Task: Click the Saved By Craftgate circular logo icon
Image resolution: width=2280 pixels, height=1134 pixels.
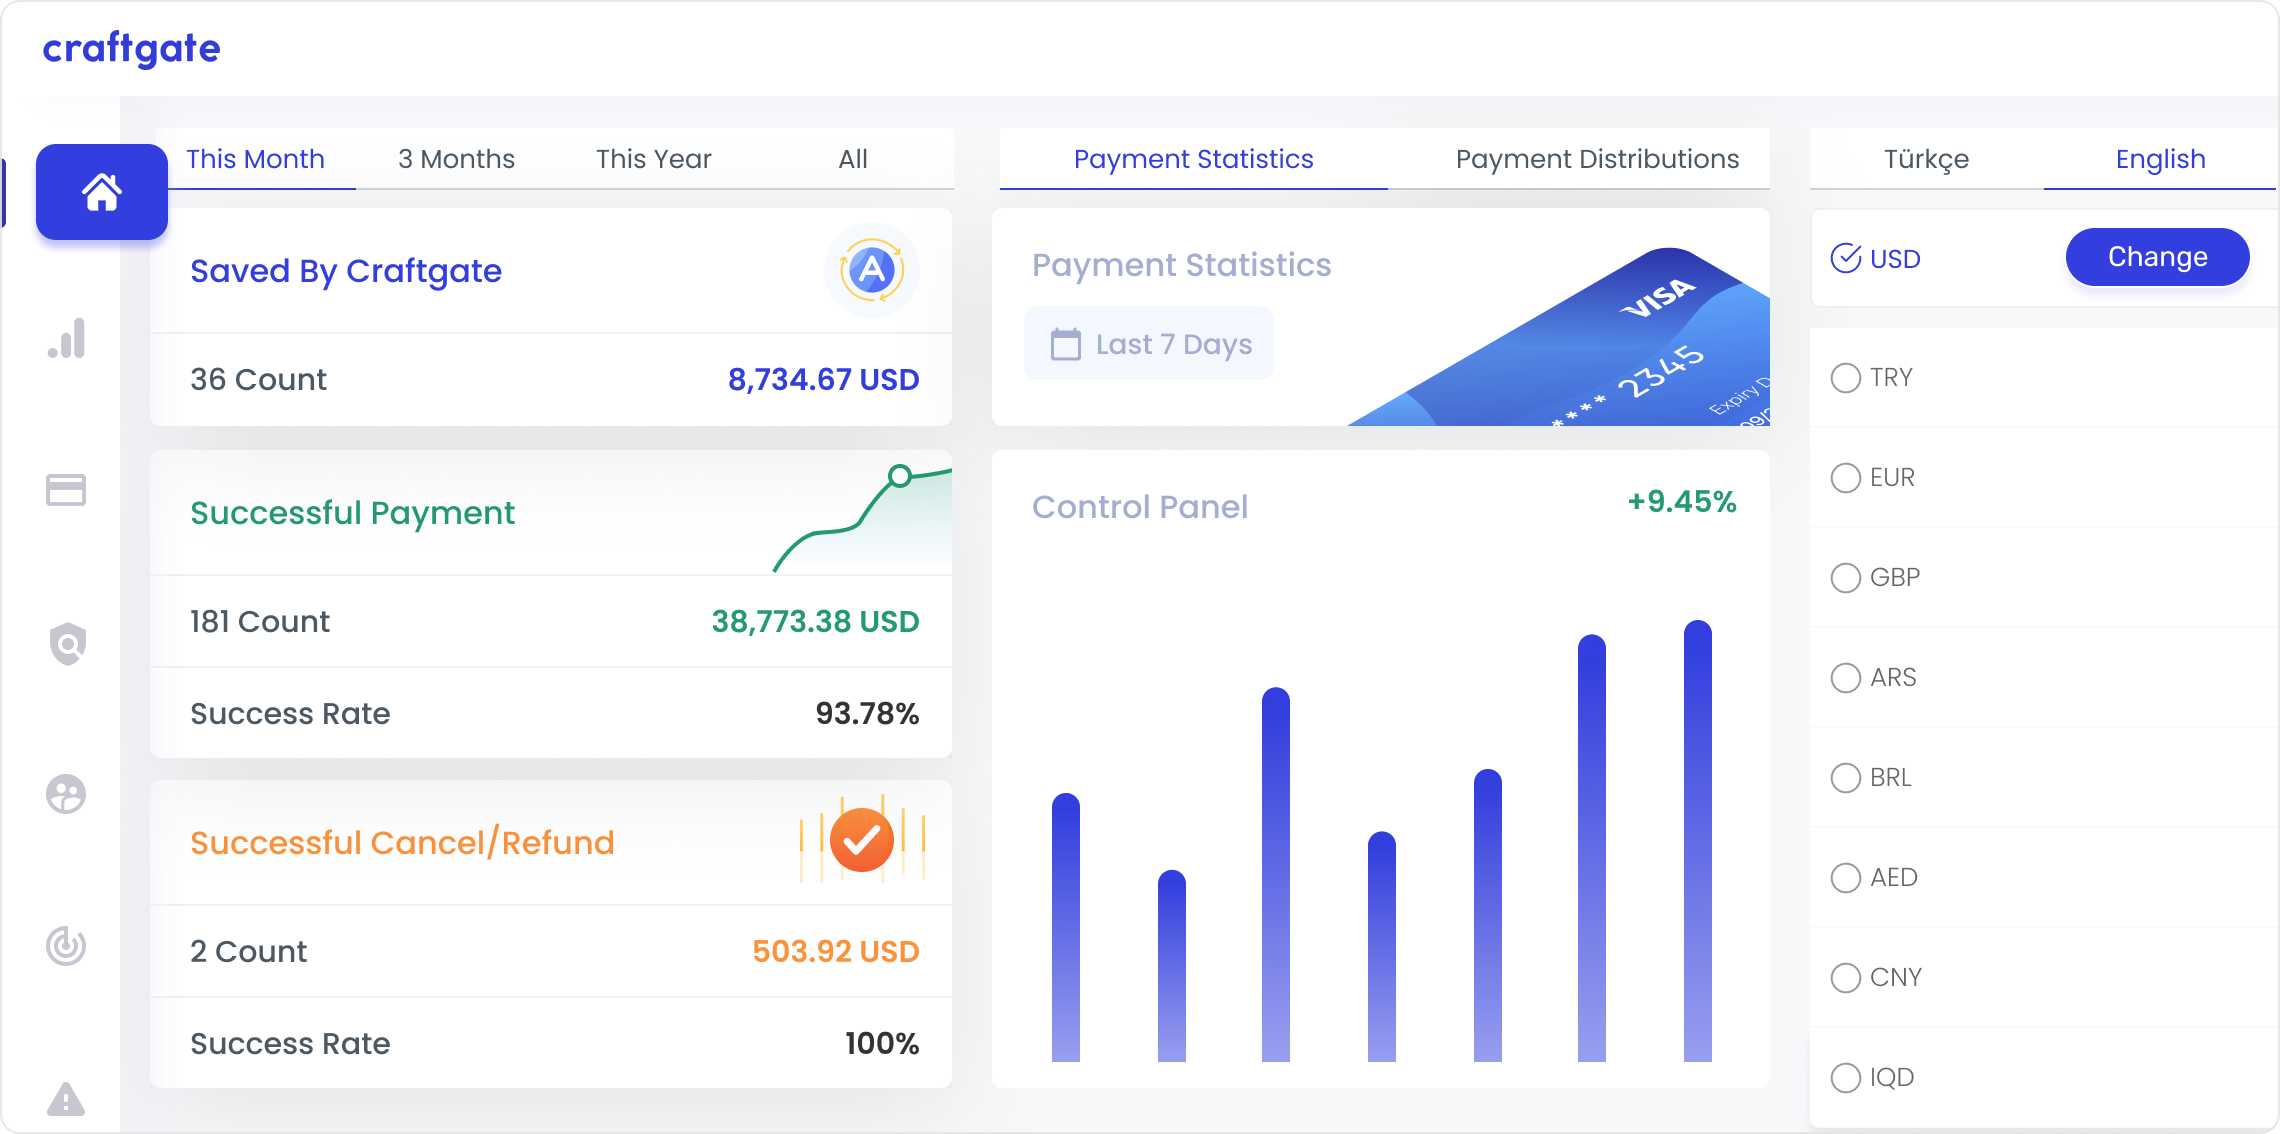Action: tap(871, 268)
